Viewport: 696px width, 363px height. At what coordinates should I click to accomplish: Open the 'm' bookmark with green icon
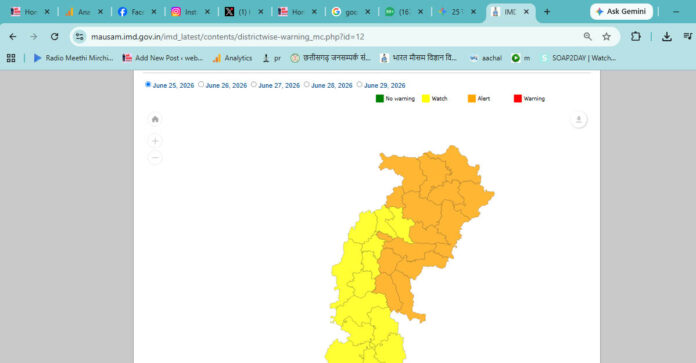(521, 58)
